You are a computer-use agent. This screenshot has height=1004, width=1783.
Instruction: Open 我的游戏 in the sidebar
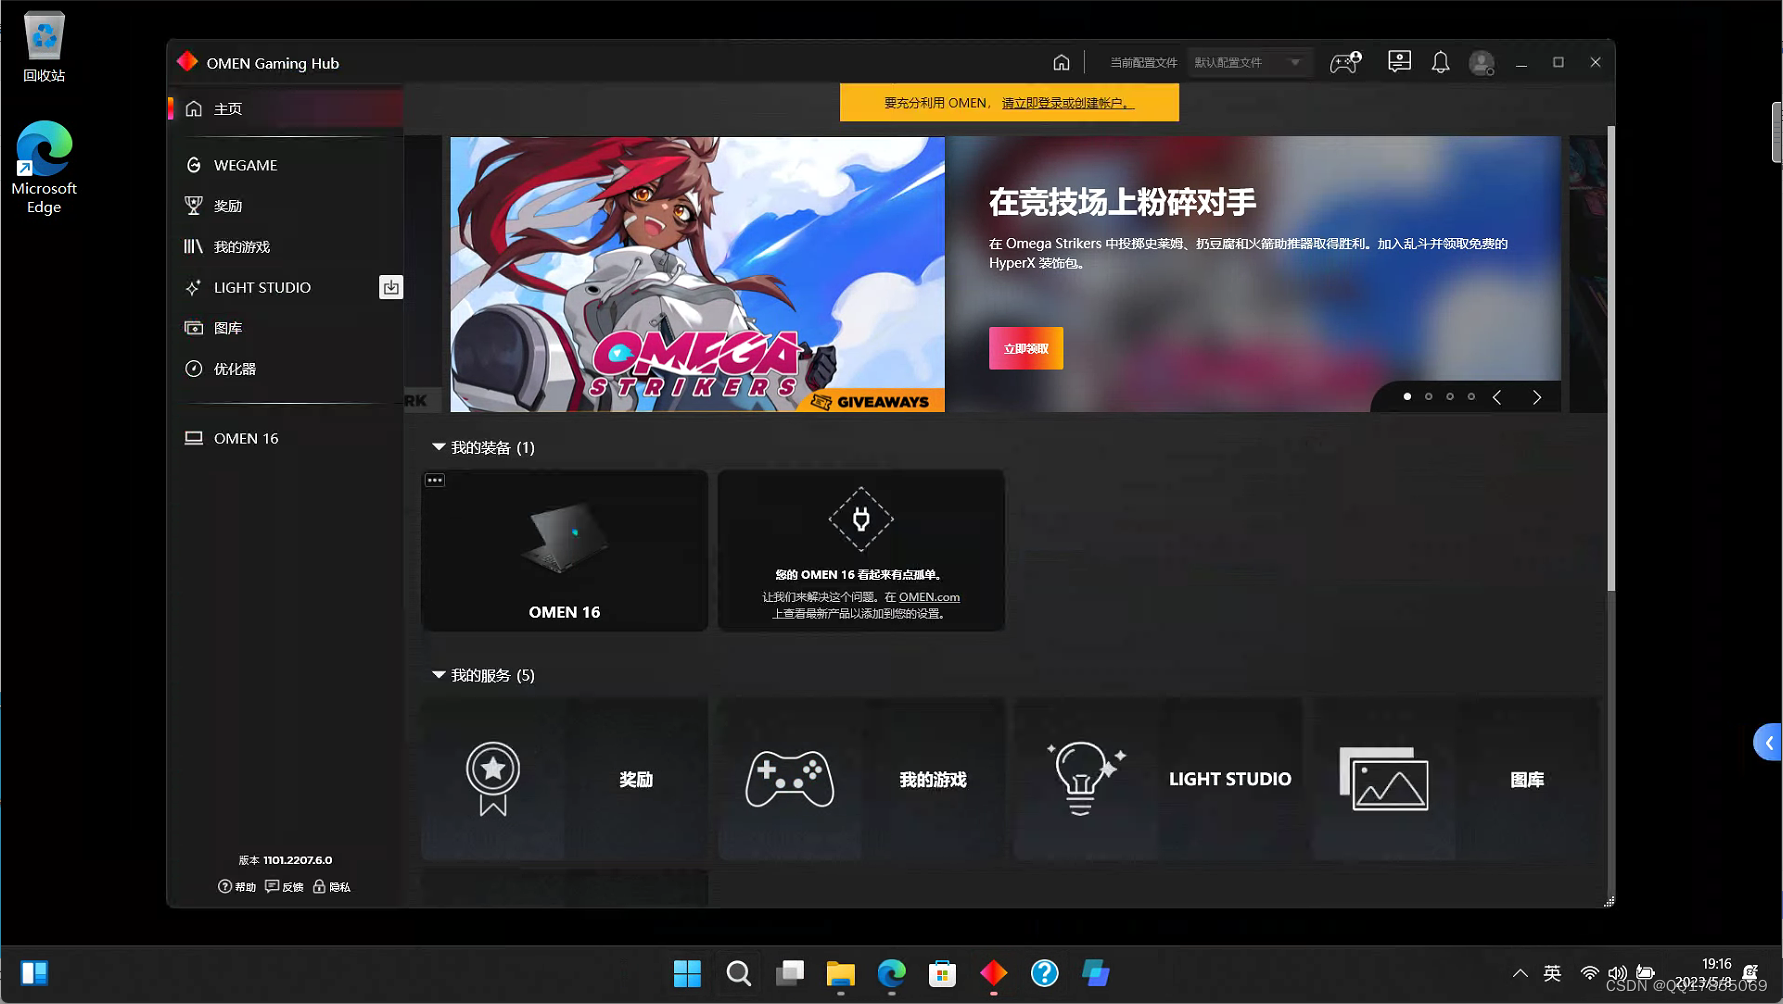coord(286,247)
